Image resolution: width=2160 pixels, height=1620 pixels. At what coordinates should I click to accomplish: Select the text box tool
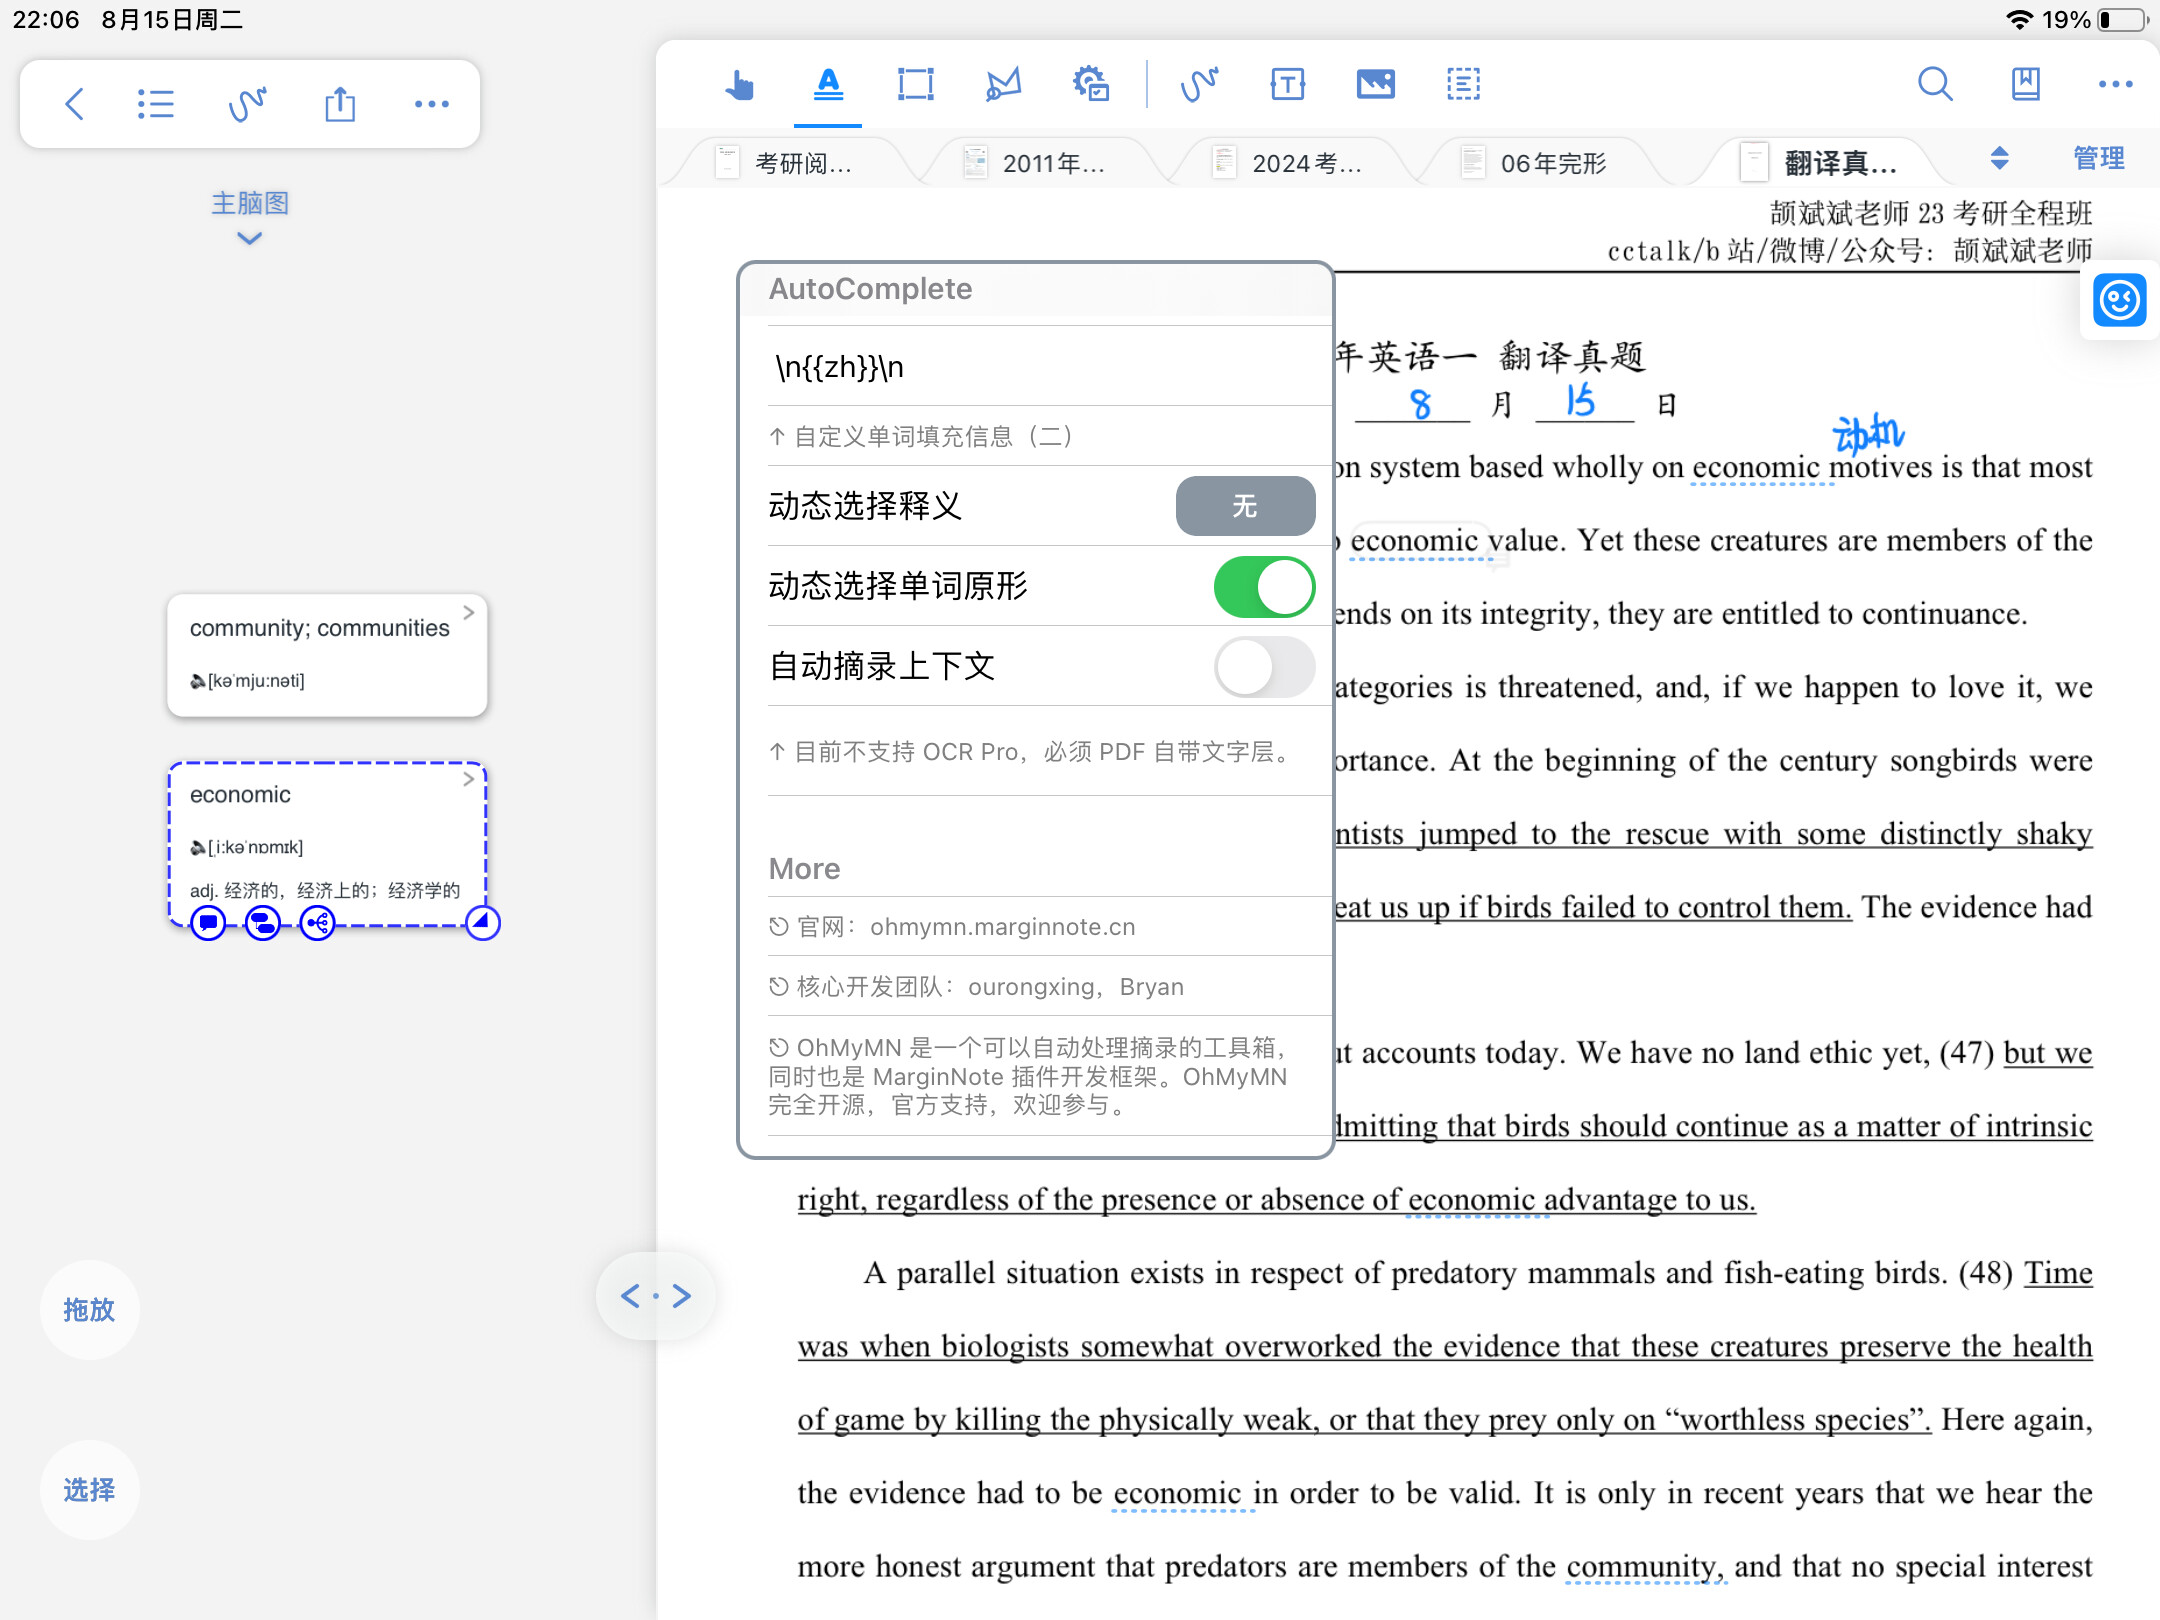[1287, 85]
